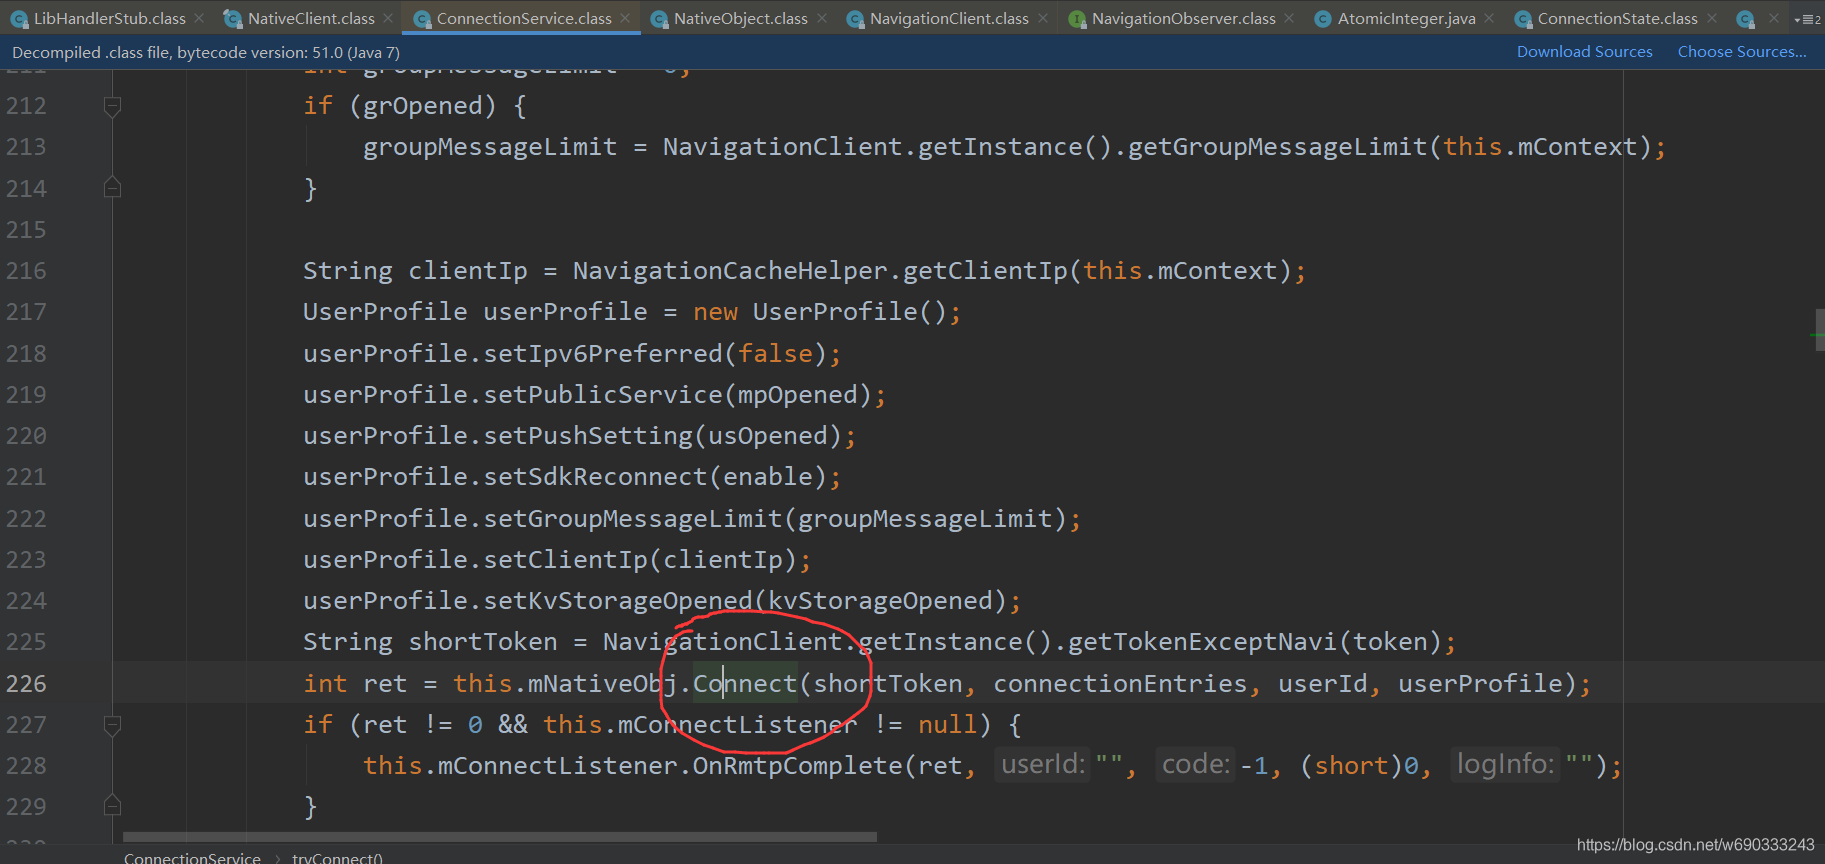Click the ConnectionService breadcrumb
Image resolution: width=1825 pixels, height=864 pixels.
click(x=192, y=857)
